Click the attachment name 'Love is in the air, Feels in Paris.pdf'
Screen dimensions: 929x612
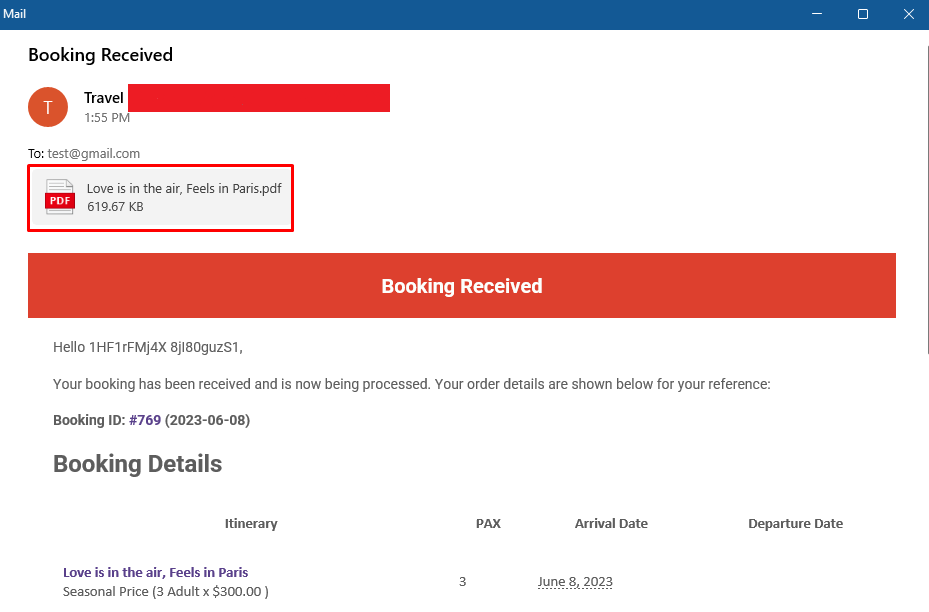pyautogui.click(x=184, y=188)
